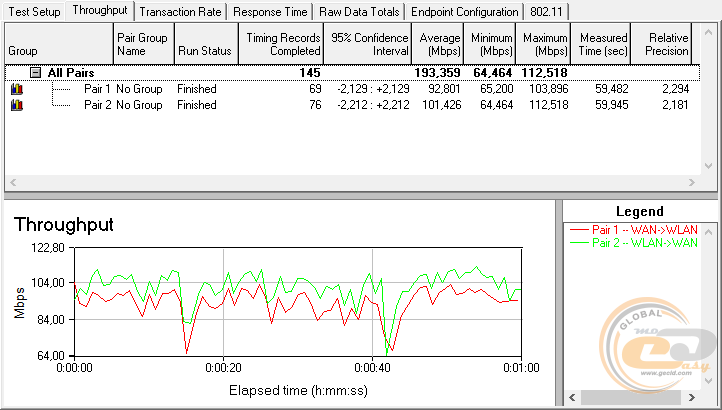This screenshot has height=410, width=722.
Task: Click Pair 1 measured time 59,482
Action: pyautogui.click(x=611, y=89)
